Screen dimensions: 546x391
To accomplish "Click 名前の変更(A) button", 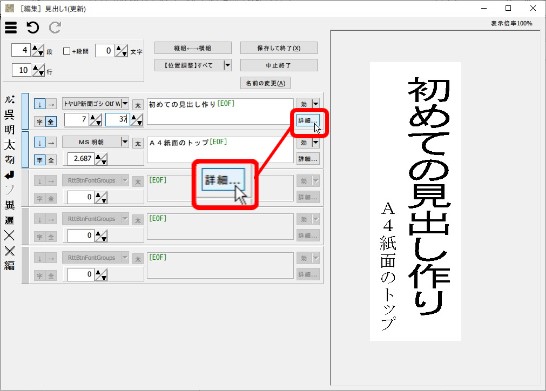I will (x=265, y=83).
